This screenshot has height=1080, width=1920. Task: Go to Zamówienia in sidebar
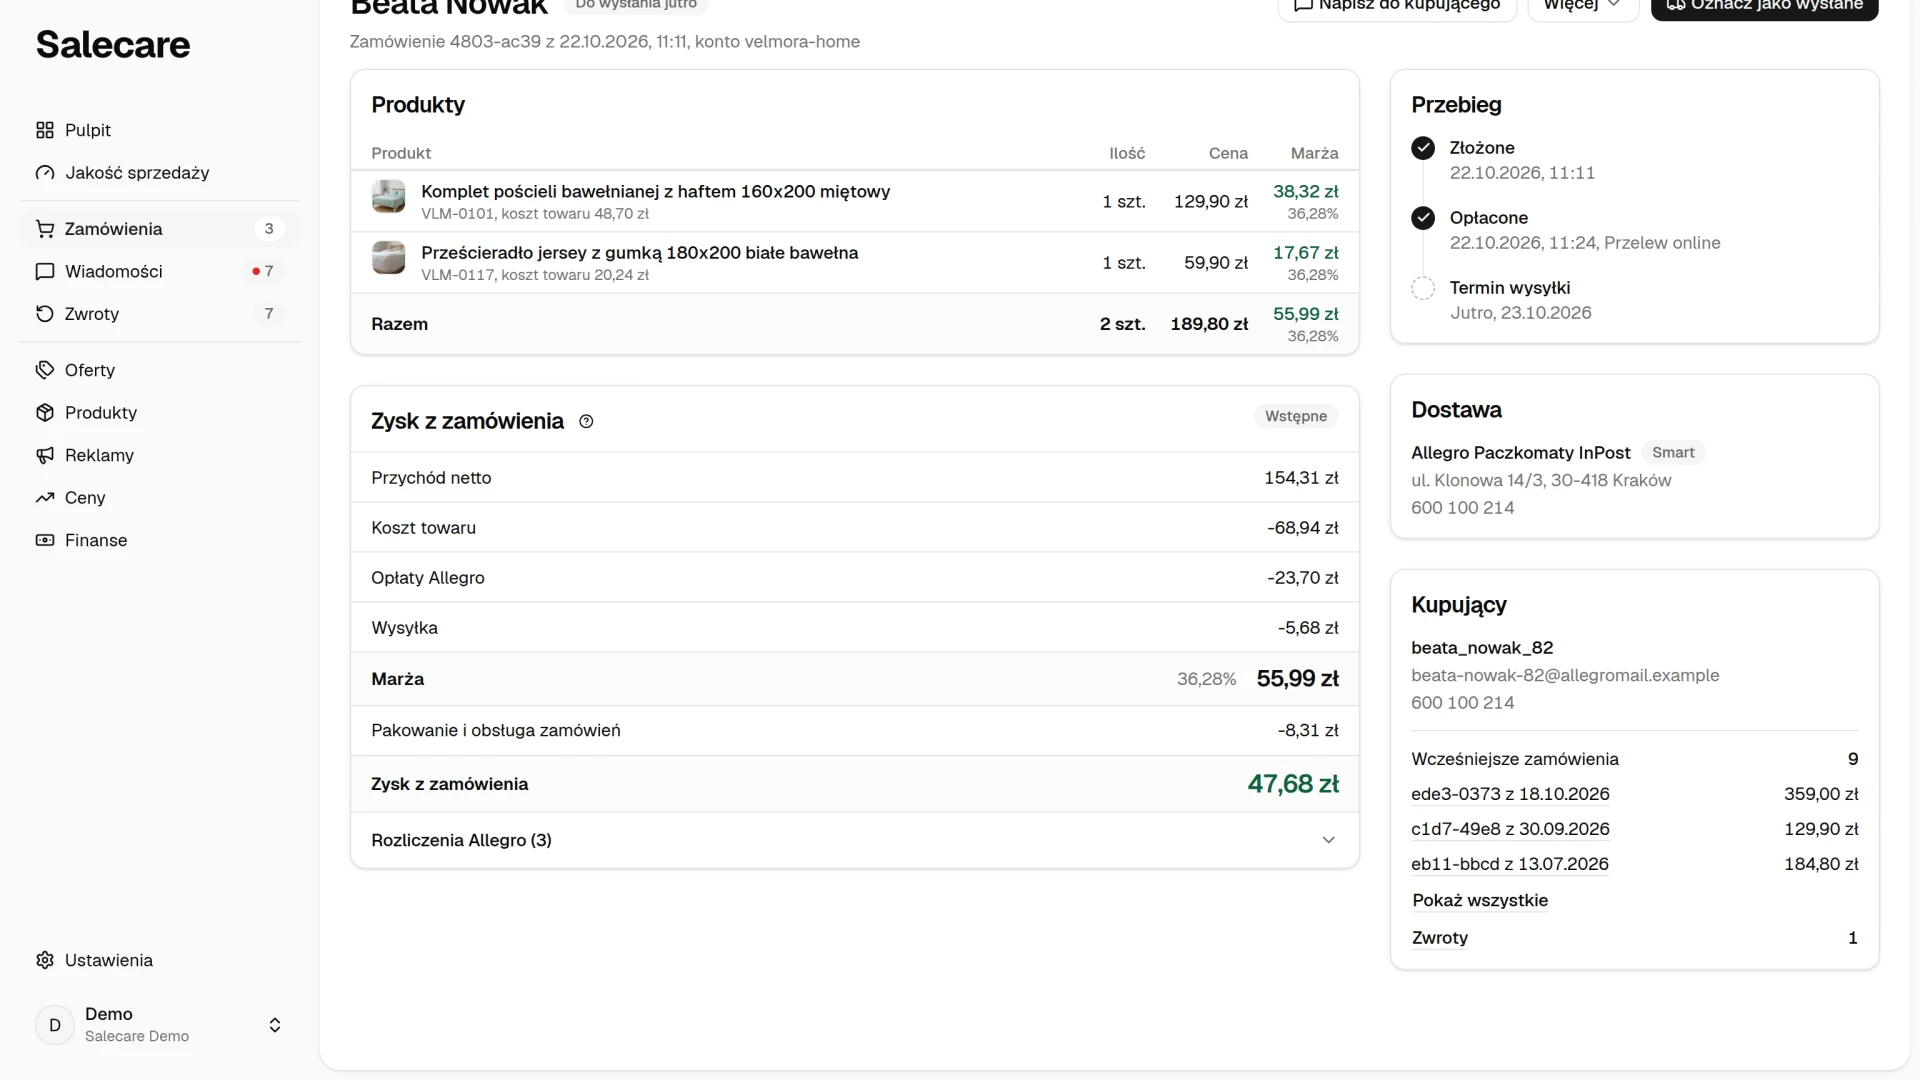click(x=160, y=229)
